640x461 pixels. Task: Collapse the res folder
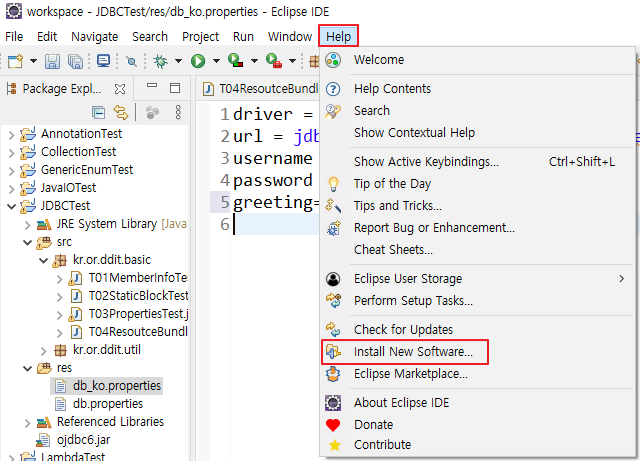tap(27, 368)
